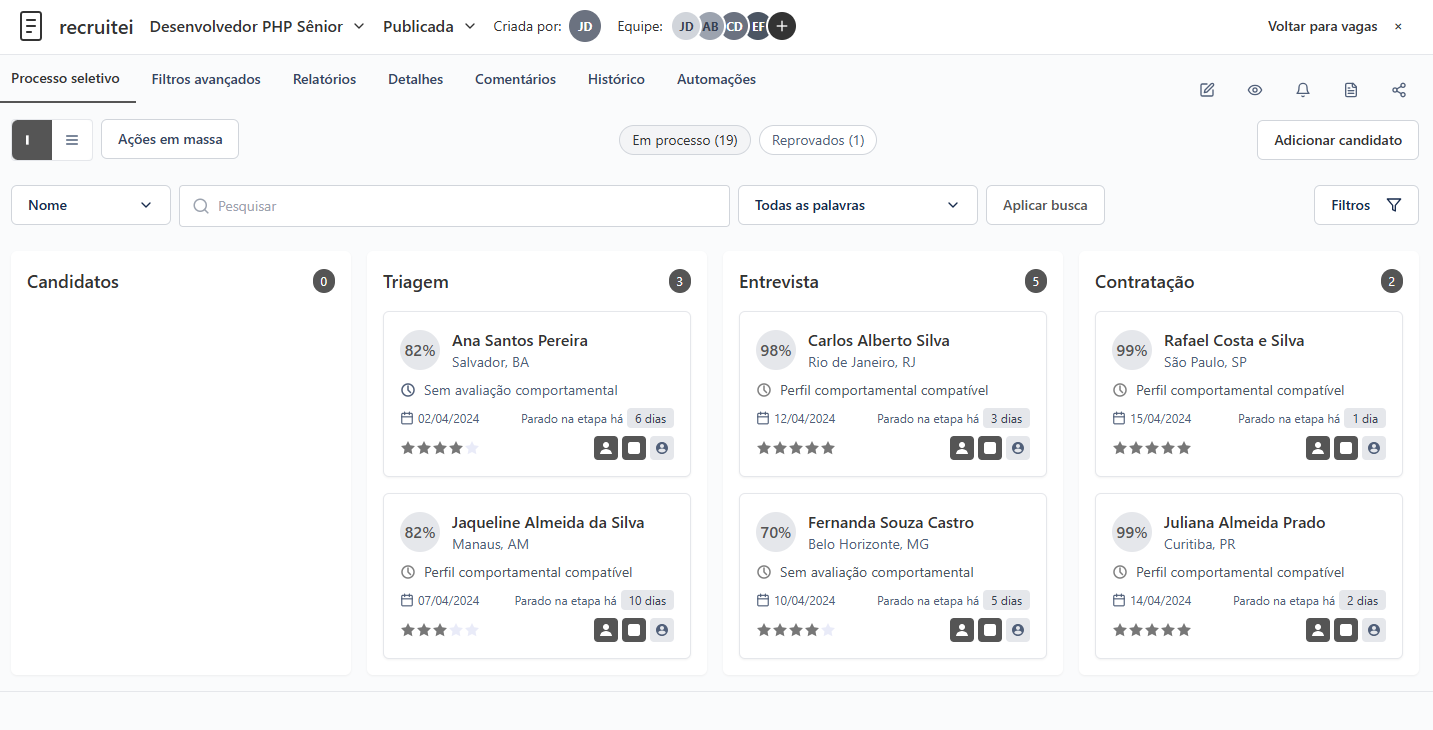Click the add team member plus avatar icon
The height and width of the screenshot is (730, 1433).
coord(782,26)
